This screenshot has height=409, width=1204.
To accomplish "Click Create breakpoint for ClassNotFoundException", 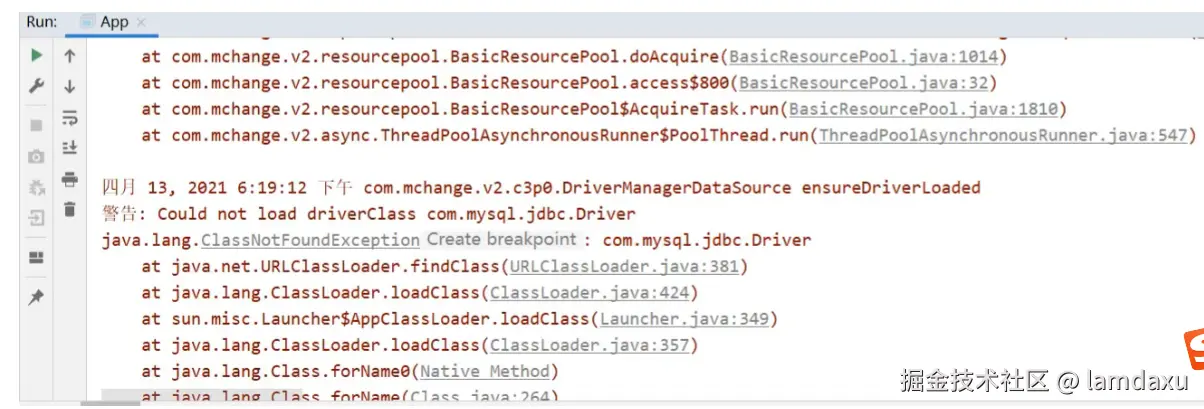I will pyautogui.click(x=501, y=240).
